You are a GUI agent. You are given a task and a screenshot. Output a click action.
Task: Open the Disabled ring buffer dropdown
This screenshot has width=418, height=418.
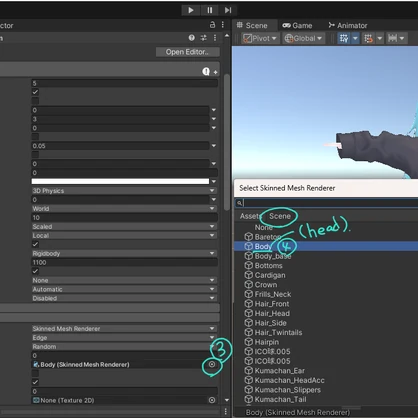[x=124, y=298]
